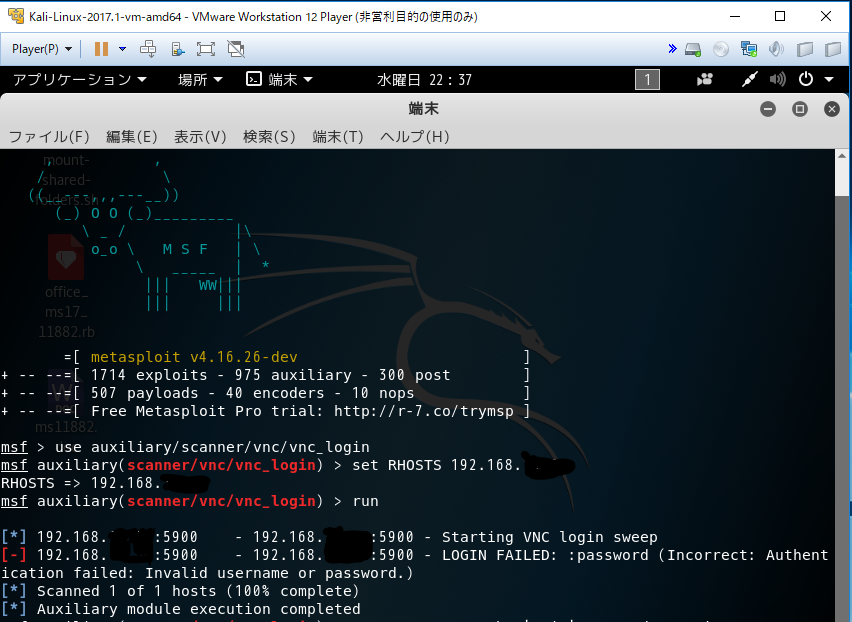Open the ファイル(F) menu
The image size is (852, 622).
49,136
